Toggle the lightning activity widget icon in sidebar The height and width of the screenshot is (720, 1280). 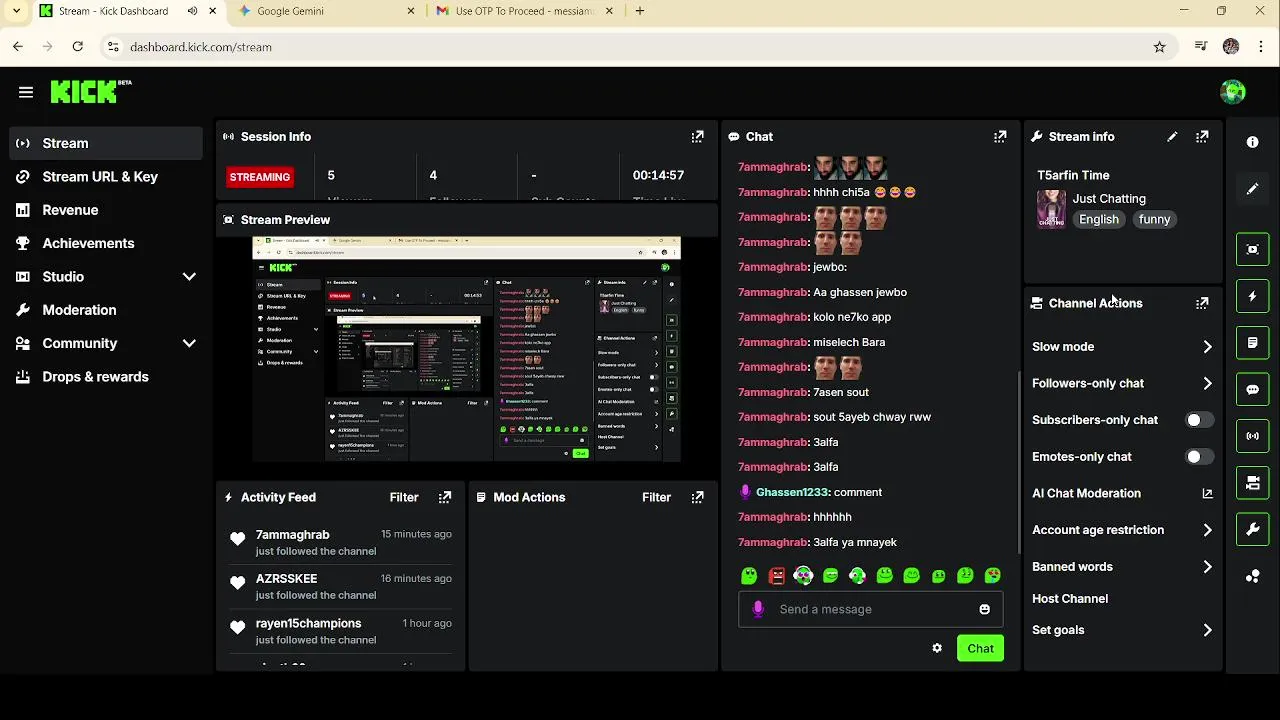1253,296
